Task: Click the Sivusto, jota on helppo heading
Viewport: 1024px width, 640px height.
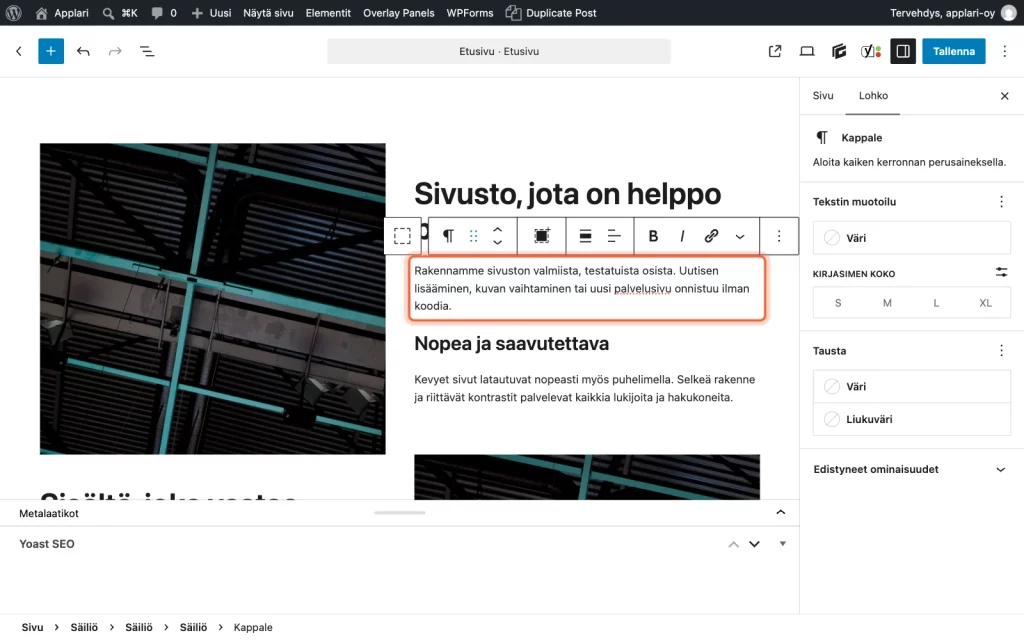Action: coord(568,194)
